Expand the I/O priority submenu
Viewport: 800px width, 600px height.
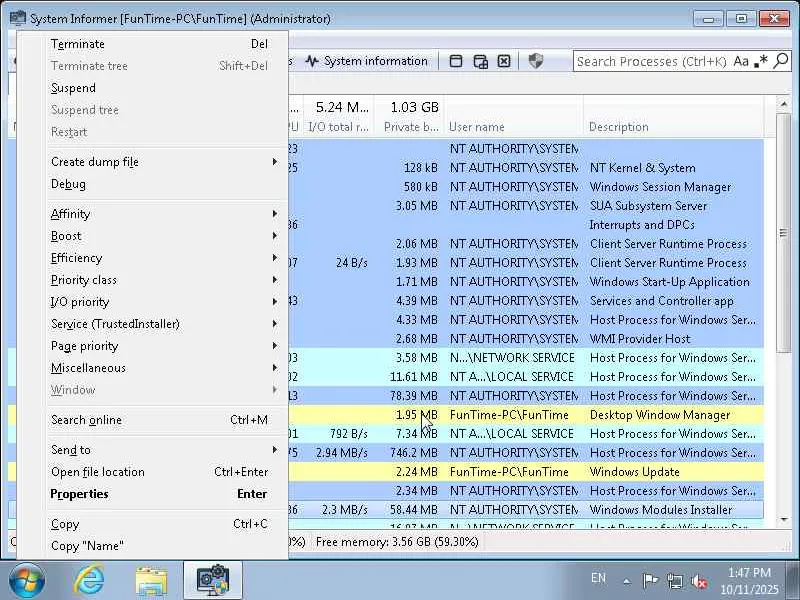[x=160, y=302]
